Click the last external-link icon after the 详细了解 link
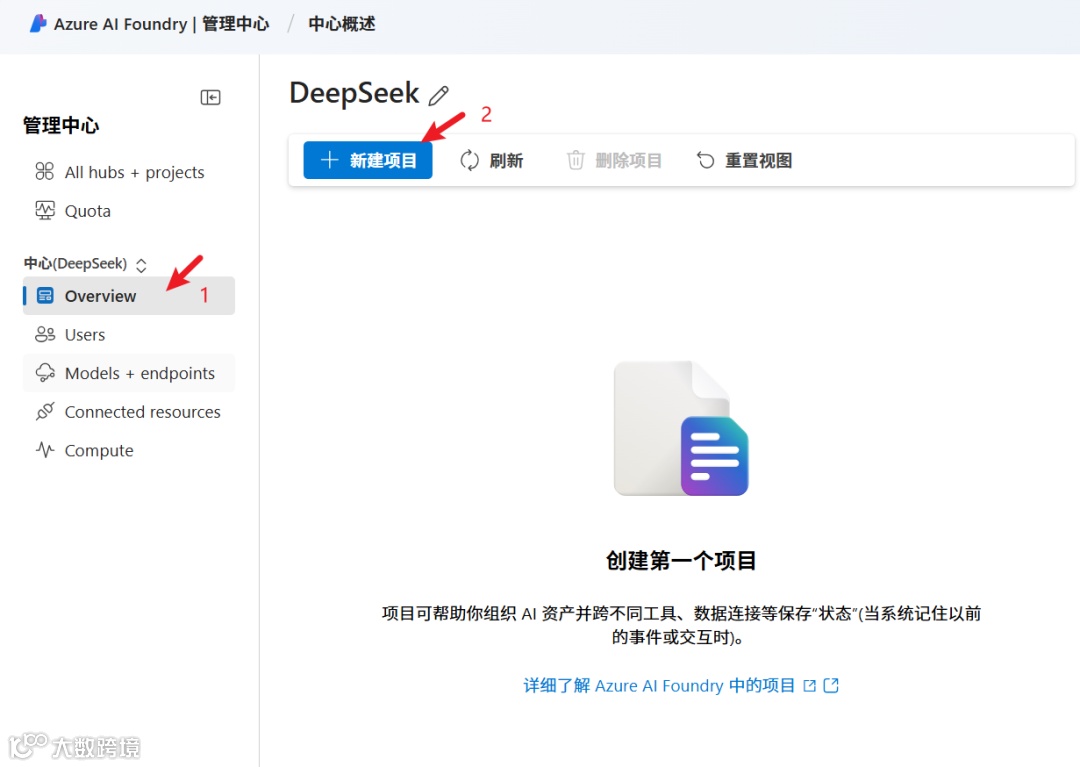The width and height of the screenshot is (1080, 767). (x=831, y=685)
